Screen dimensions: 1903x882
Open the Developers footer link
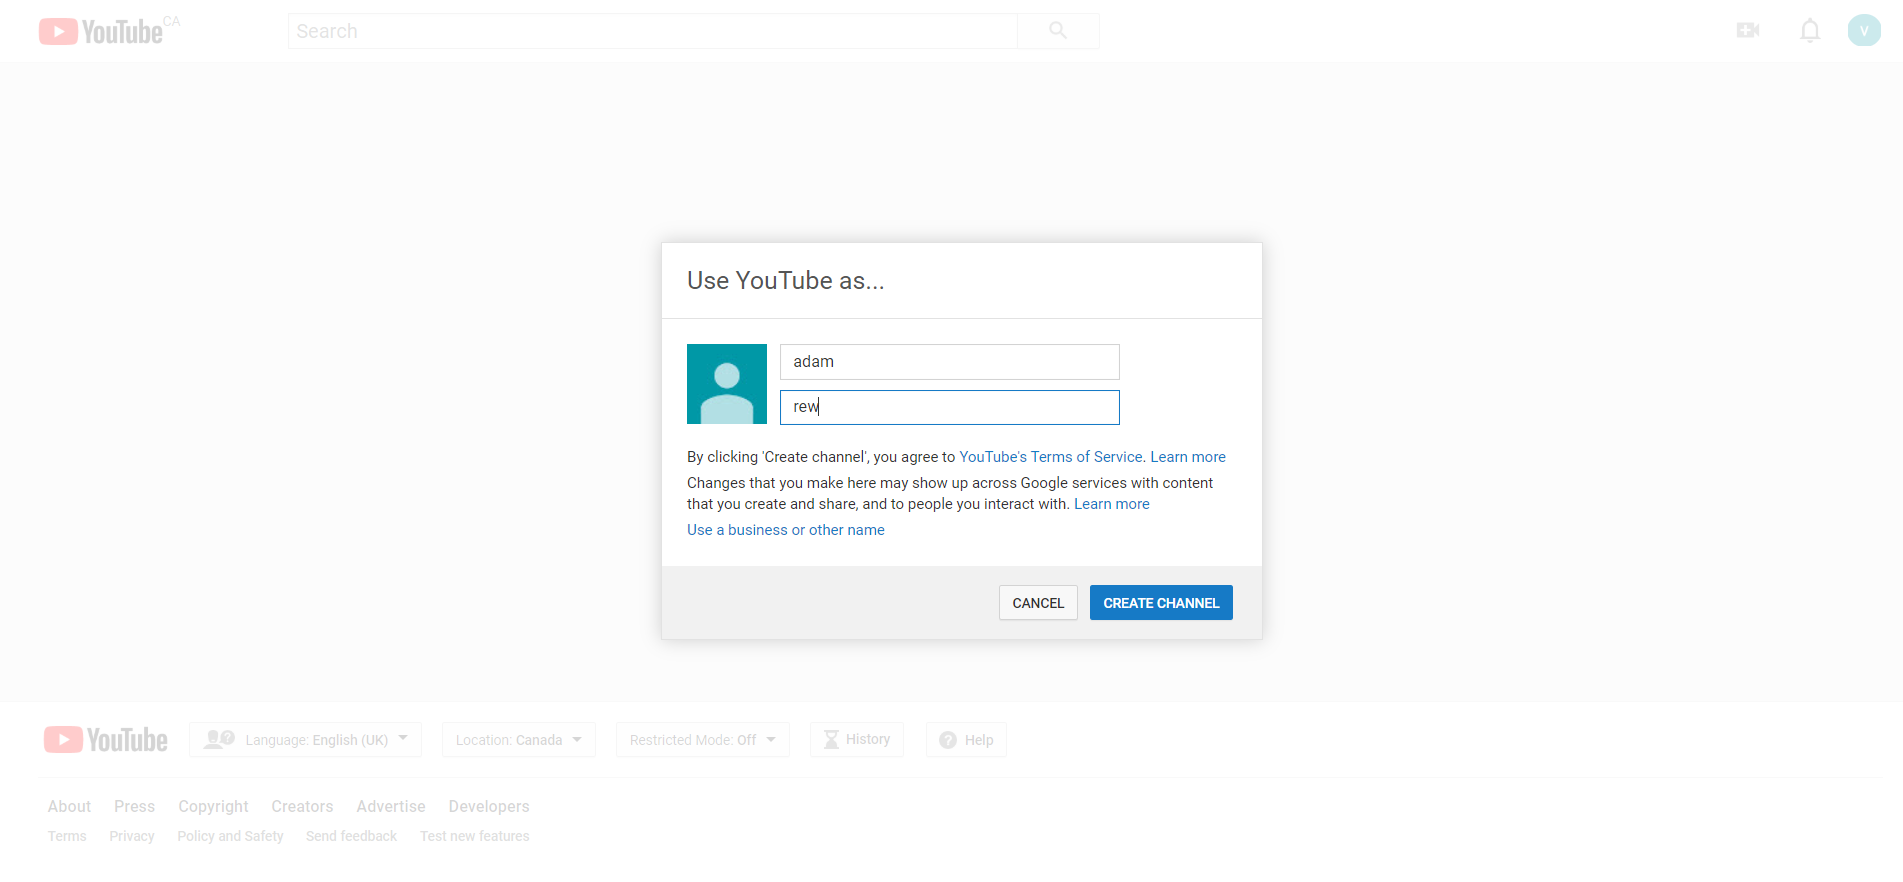[x=489, y=806]
